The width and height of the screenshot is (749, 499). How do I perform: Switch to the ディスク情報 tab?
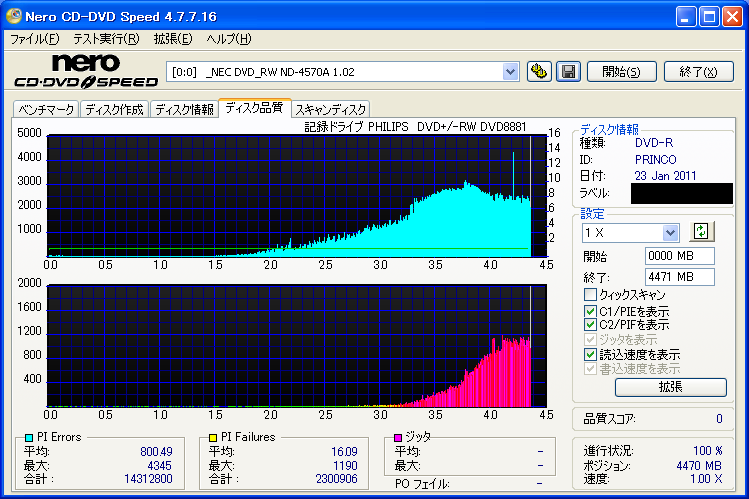pyautogui.click(x=184, y=109)
